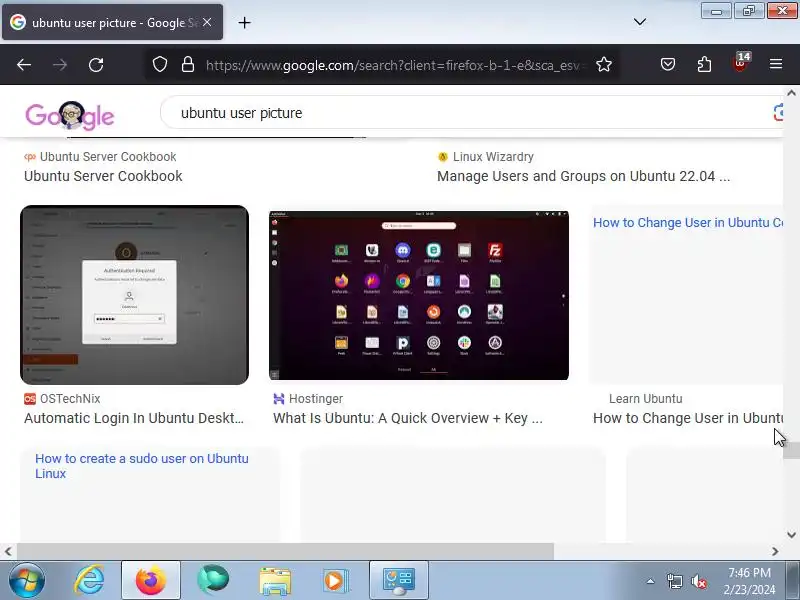Image resolution: width=800 pixels, height=600 pixels.
Task: Click the vertical scrollbar up arrow
Action: [791, 93]
